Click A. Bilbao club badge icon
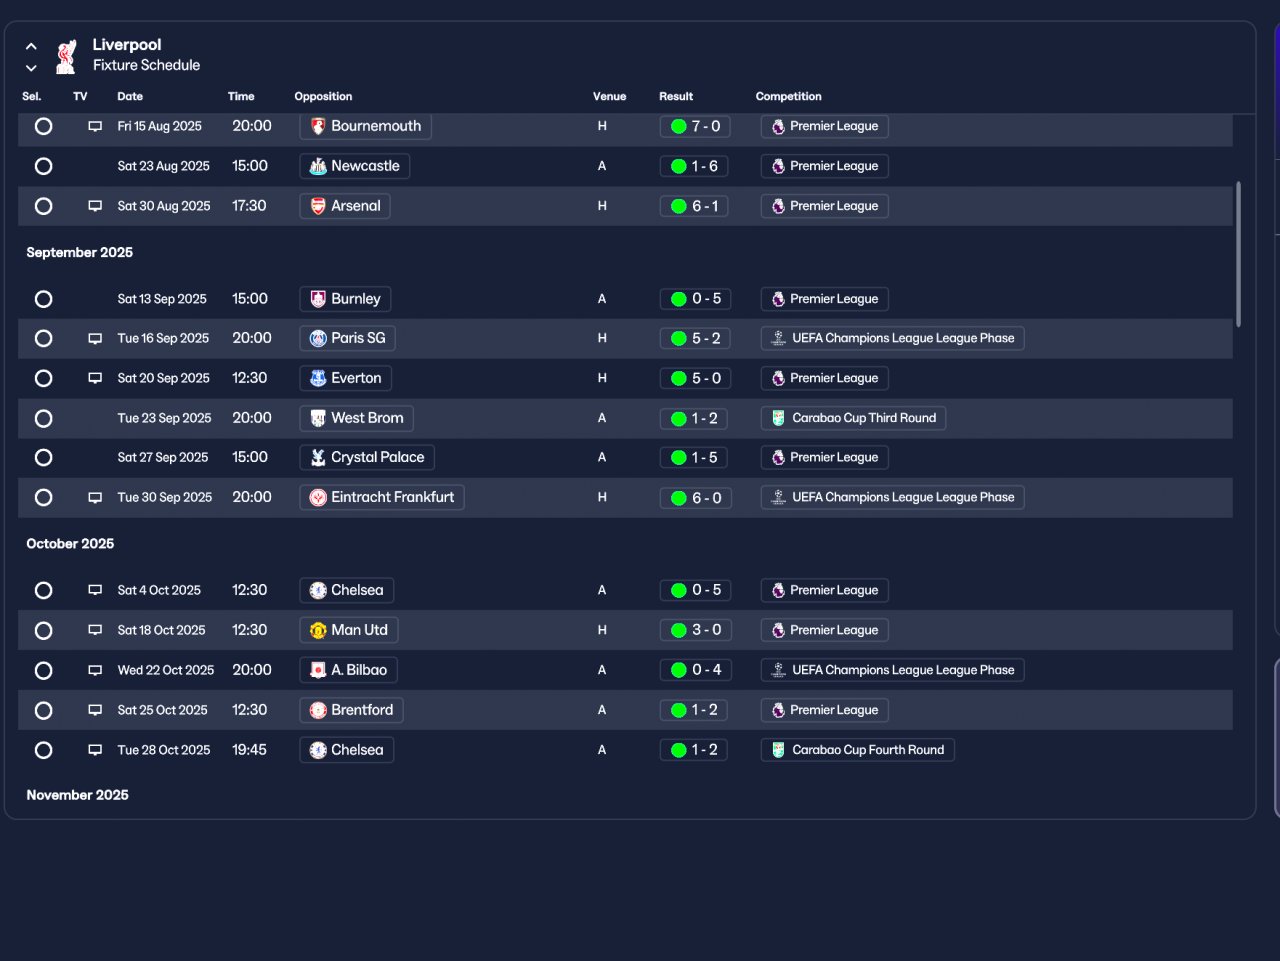The height and width of the screenshot is (961, 1280). [318, 670]
